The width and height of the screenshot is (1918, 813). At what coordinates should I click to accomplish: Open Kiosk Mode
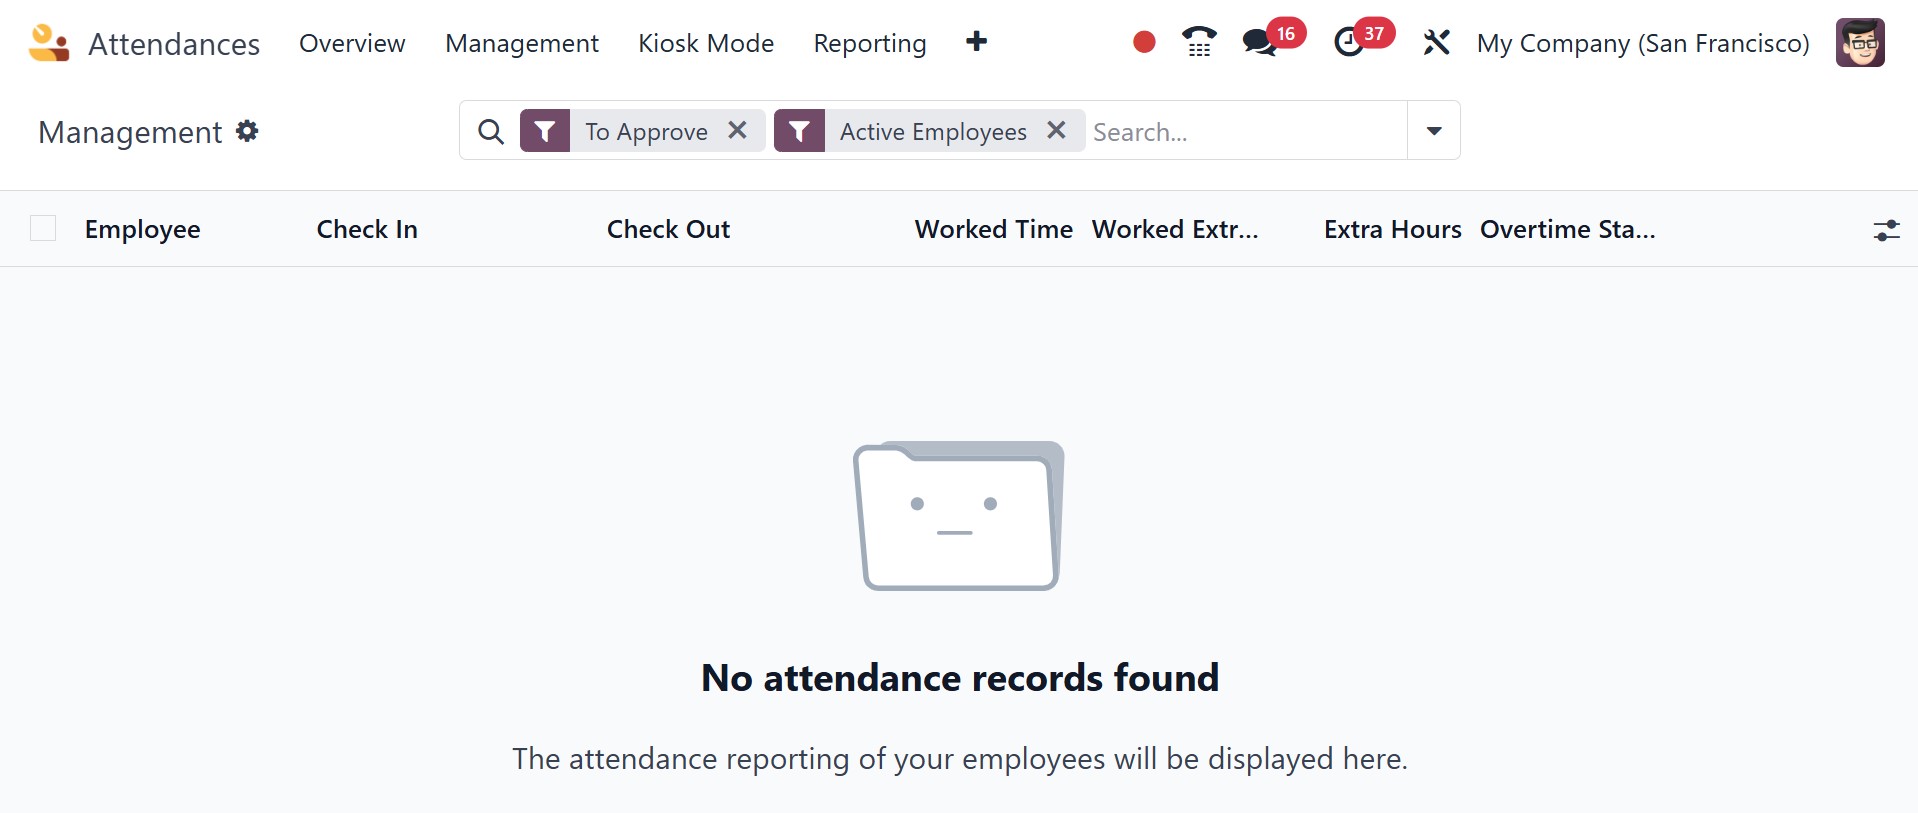(x=706, y=43)
